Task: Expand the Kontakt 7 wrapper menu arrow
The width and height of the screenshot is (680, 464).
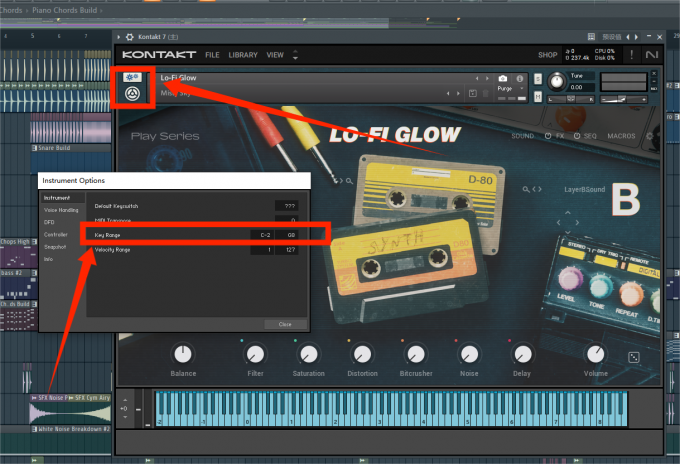Action: [x=118, y=37]
